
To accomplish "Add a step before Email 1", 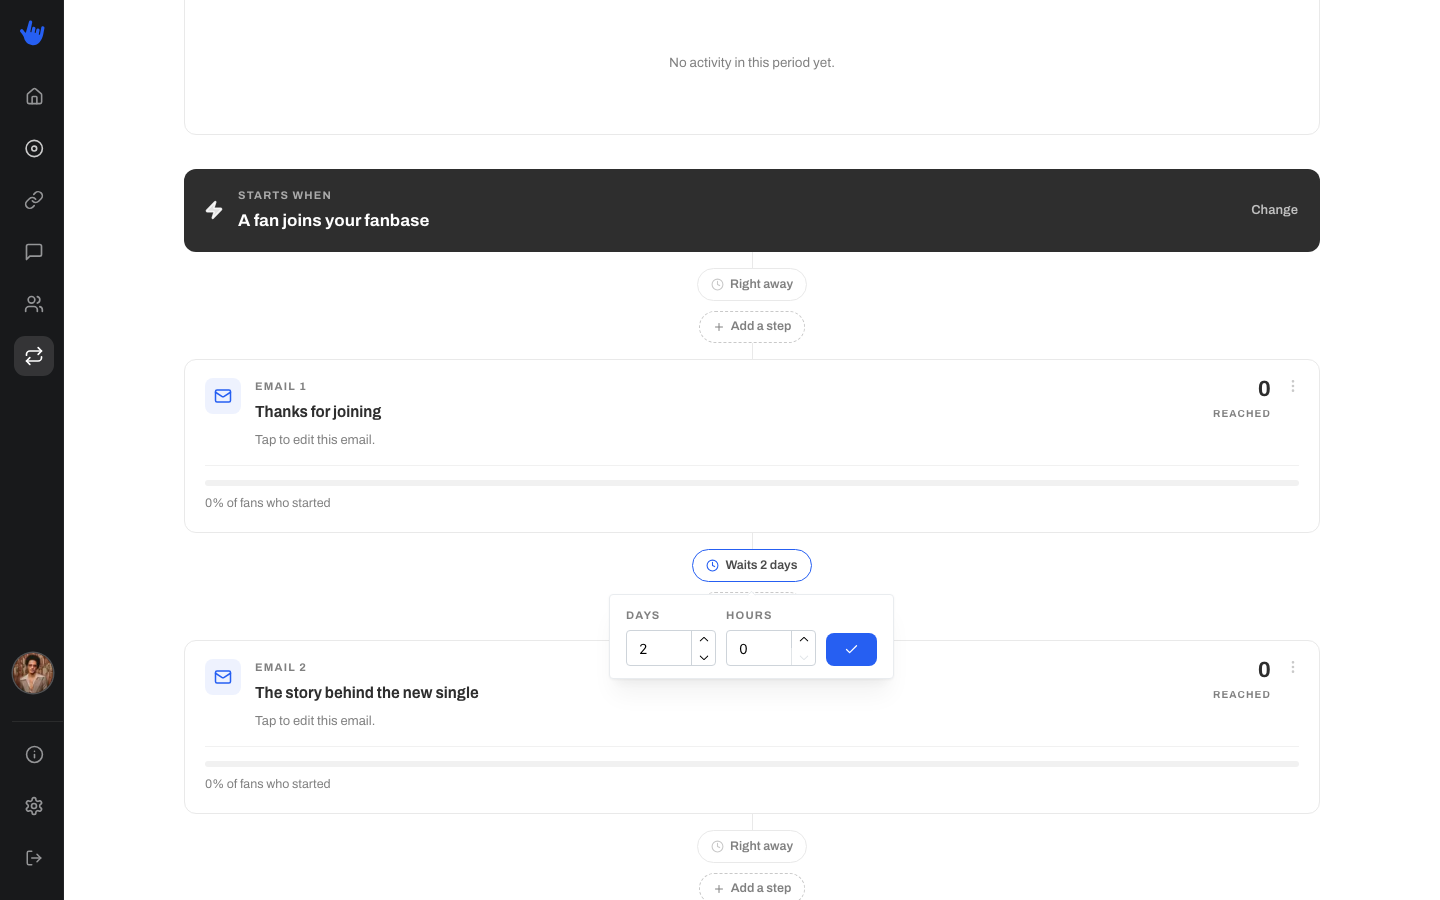I will 752,327.
